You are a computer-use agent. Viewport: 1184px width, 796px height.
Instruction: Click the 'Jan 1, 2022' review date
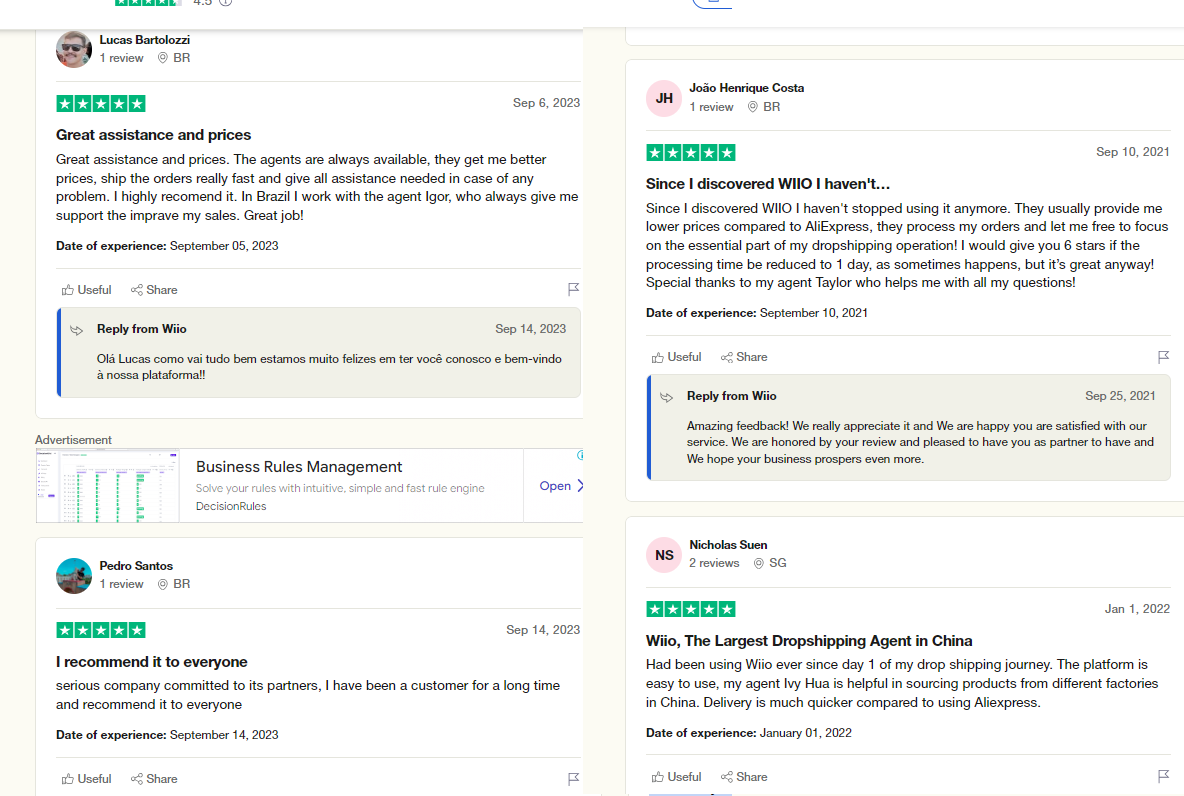point(1137,609)
